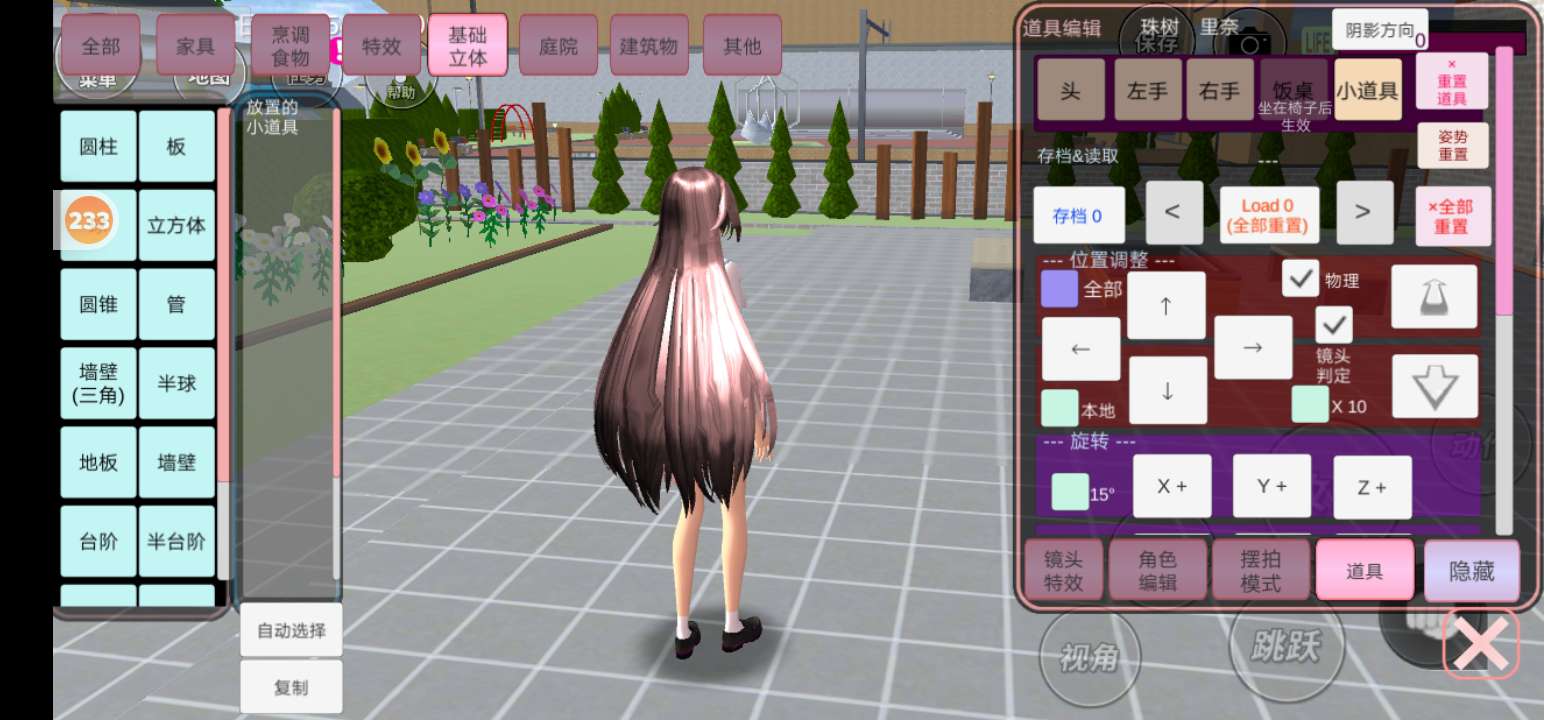The height and width of the screenshot is (720, 1544).
Task: Open the 其他 category tab
Action: click(742, 46)
